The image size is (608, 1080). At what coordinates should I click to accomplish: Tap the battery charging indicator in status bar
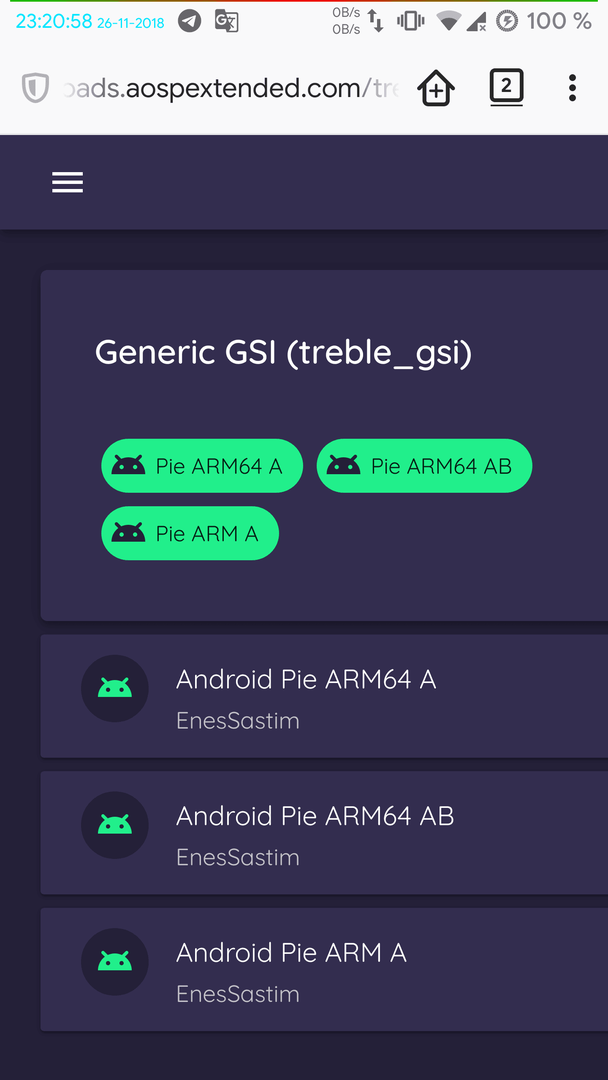(x=507, y=21)
